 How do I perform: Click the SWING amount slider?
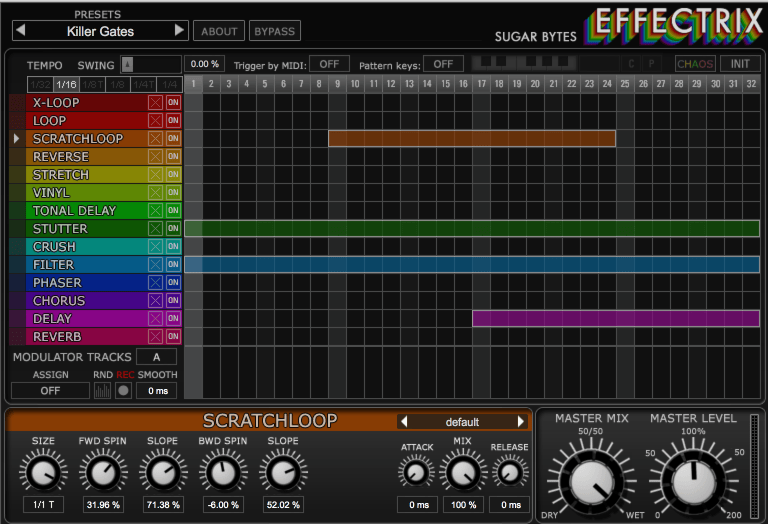pos(151,64)
